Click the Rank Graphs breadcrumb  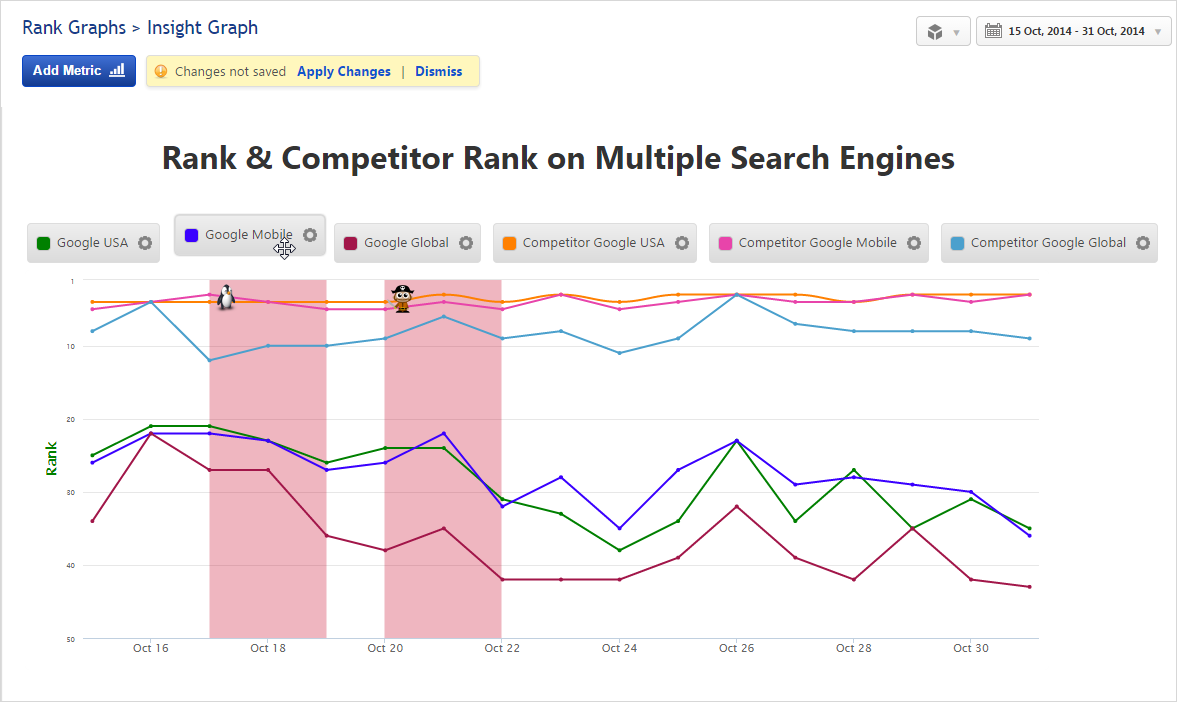pyautogui.click(x=75, y=28)
